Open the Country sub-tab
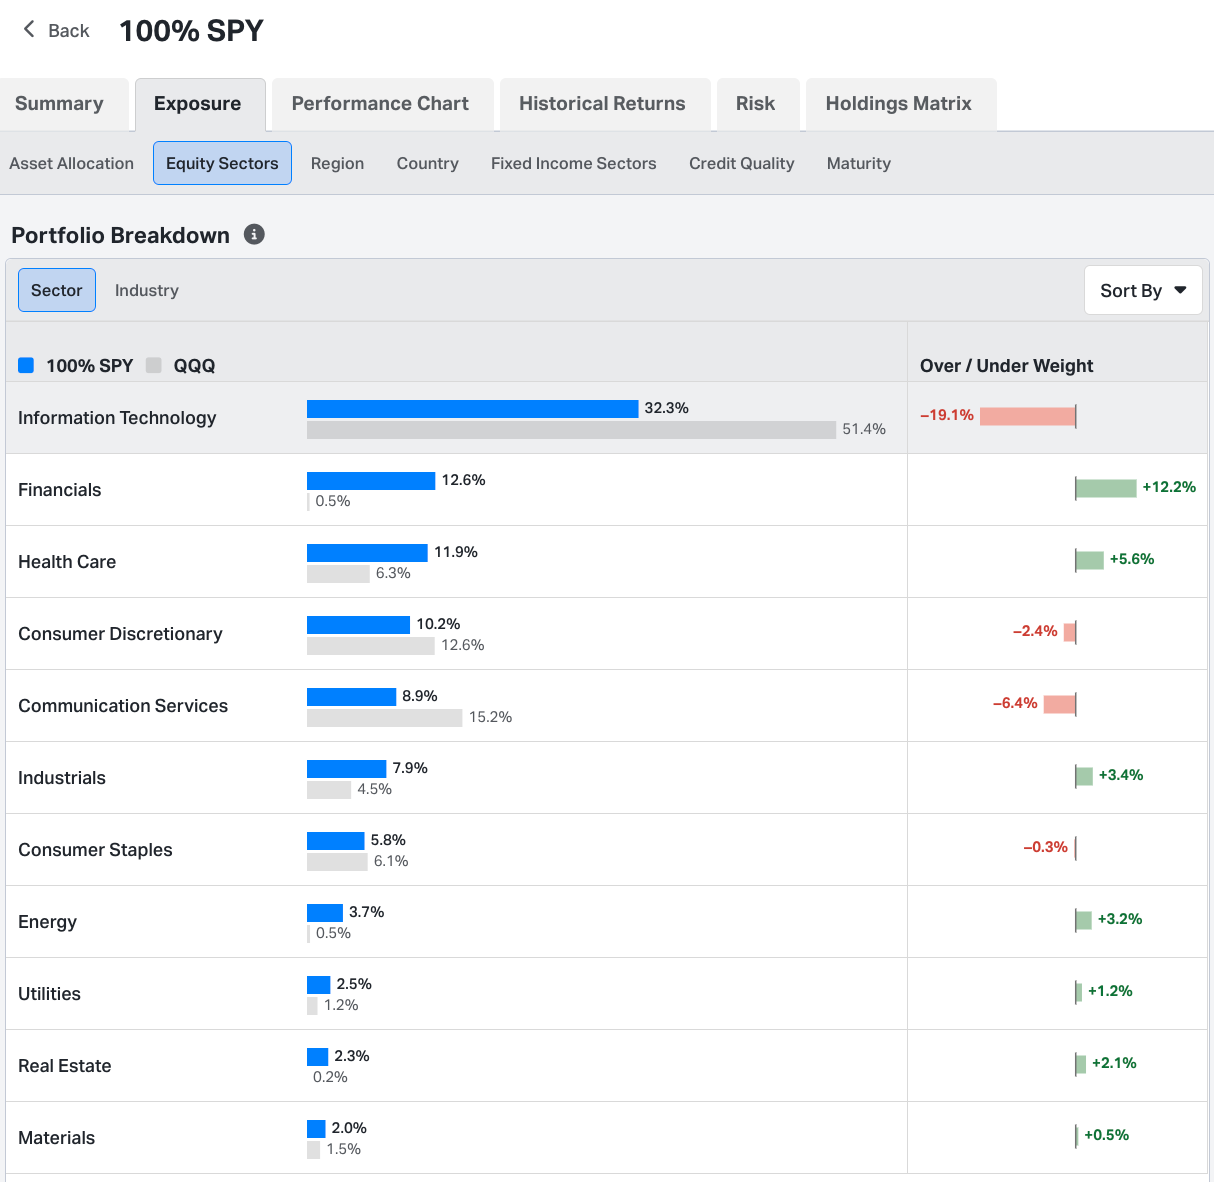Image resolution: width=1214 pixels, height=1182 pixels. pos(428,163)
